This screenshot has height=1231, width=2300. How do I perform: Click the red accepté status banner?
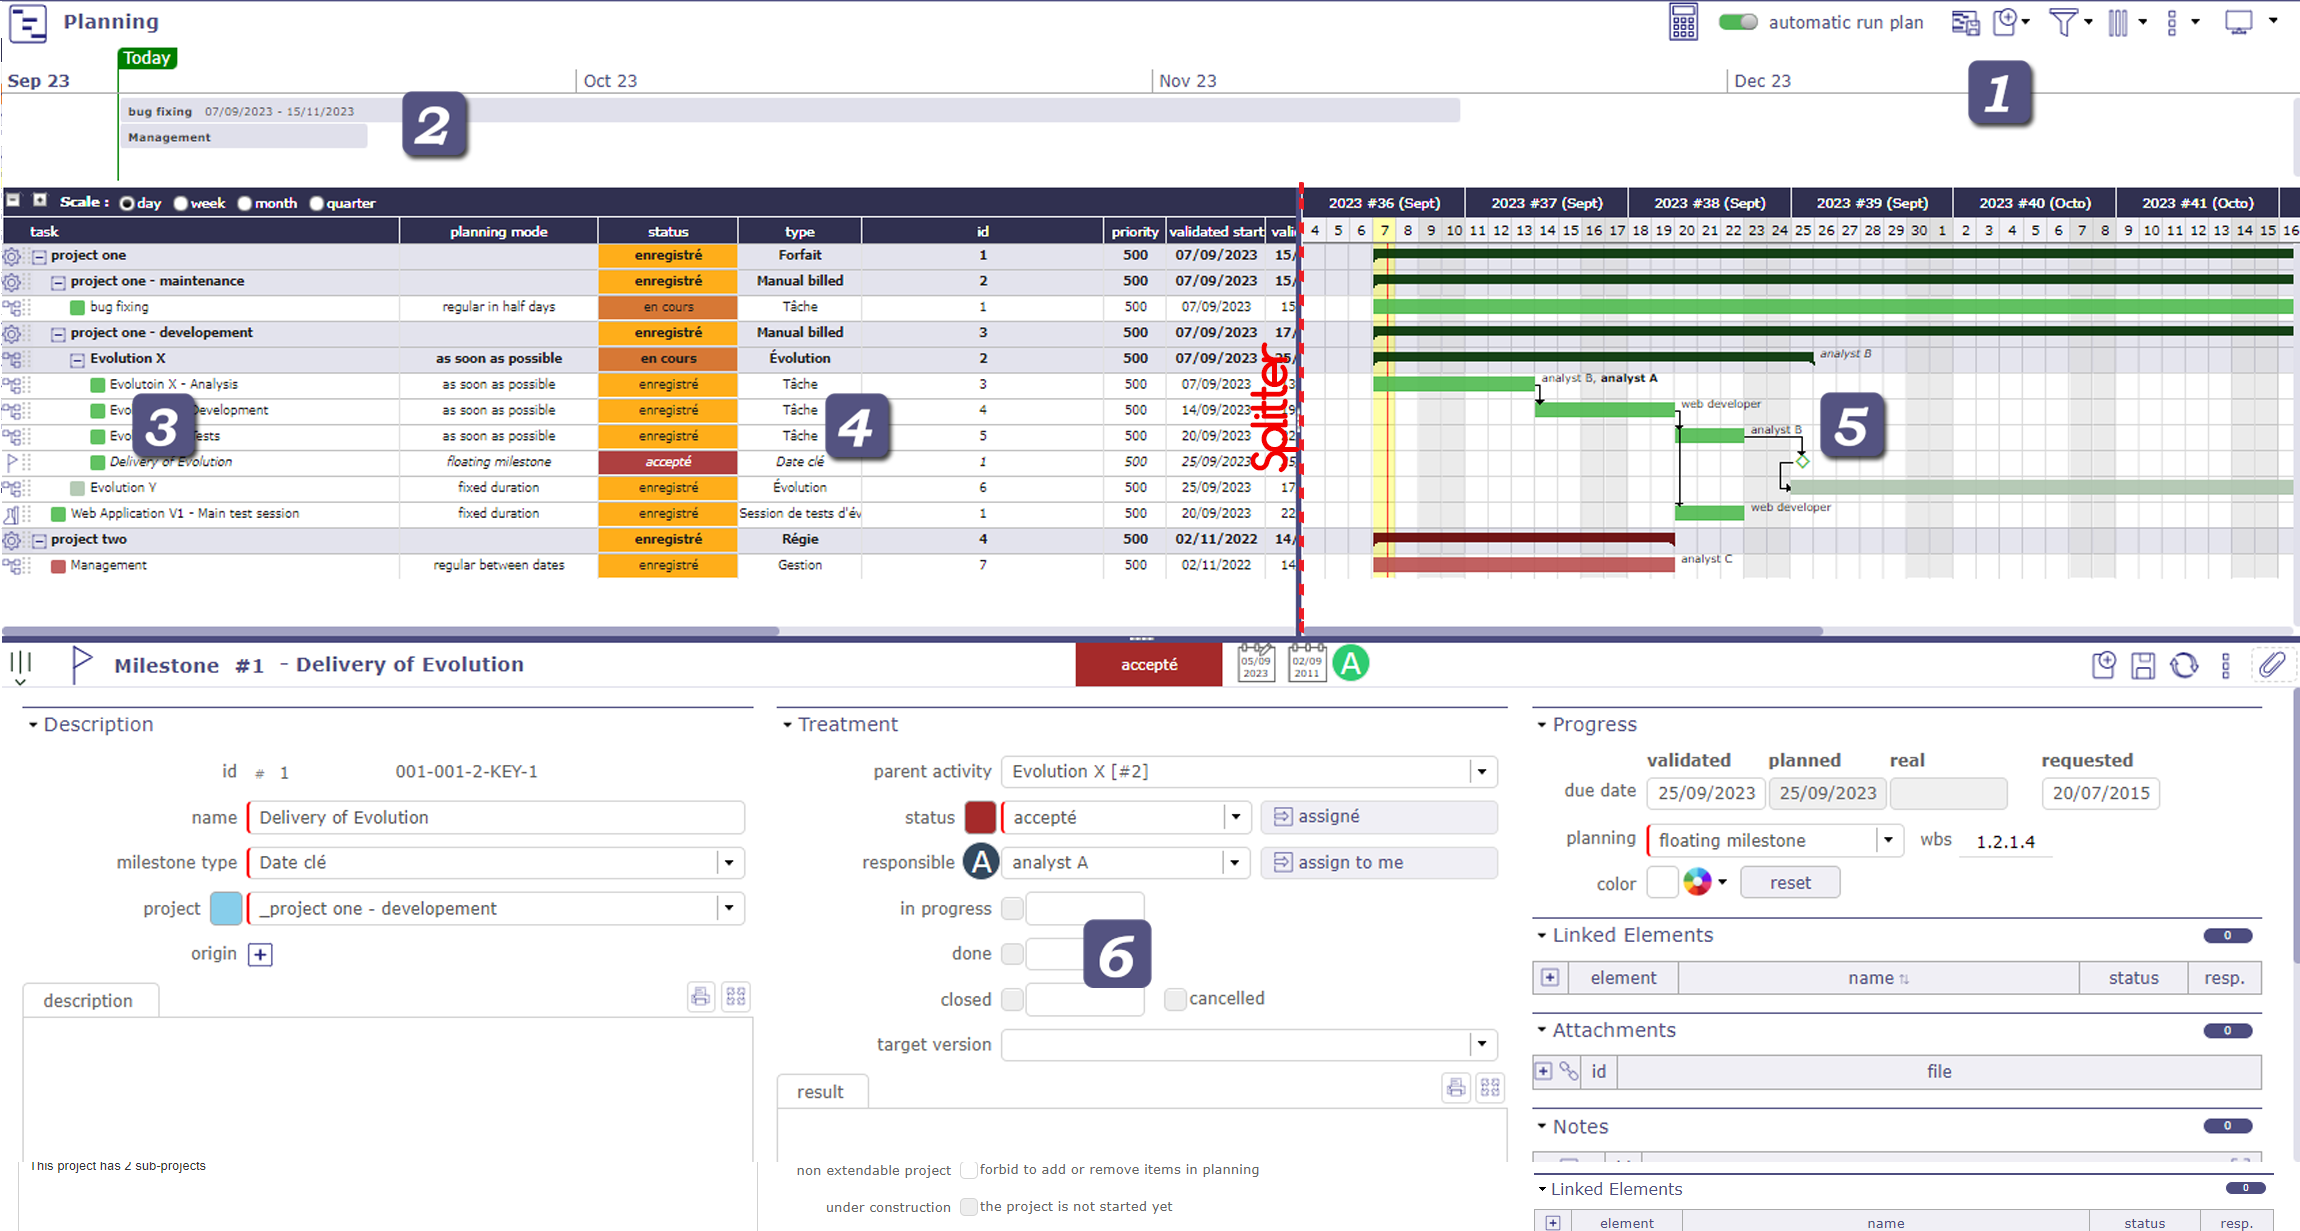click(x=1149, y=664)
